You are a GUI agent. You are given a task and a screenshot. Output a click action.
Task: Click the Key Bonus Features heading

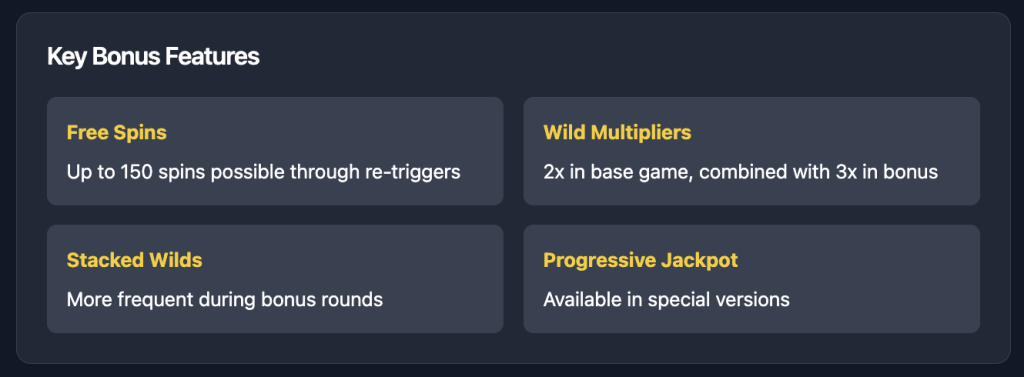[153, 57]
